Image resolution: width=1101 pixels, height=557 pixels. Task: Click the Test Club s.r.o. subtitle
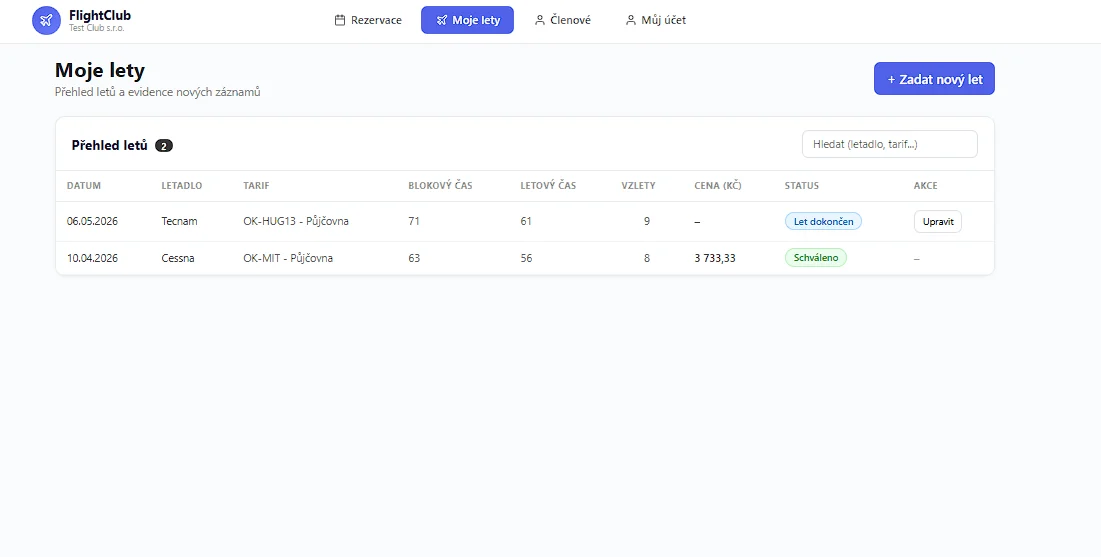pos(96,28)
